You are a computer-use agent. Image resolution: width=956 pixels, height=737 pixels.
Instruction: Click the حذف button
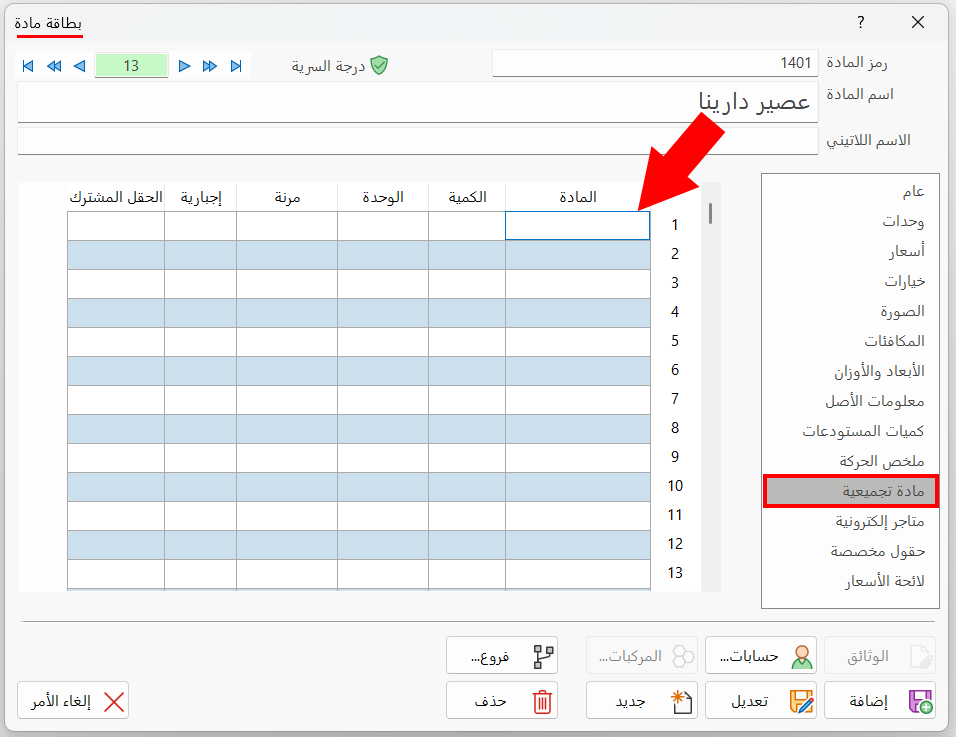pos(502,700)
